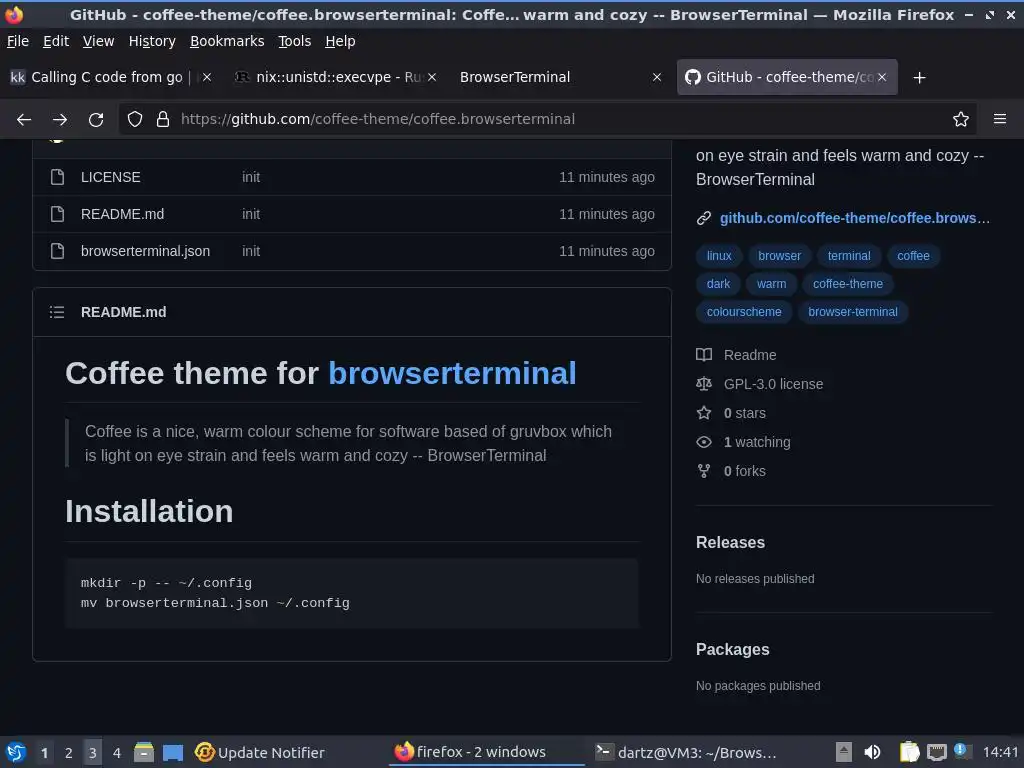View site security padlock info

pos(163,120)
